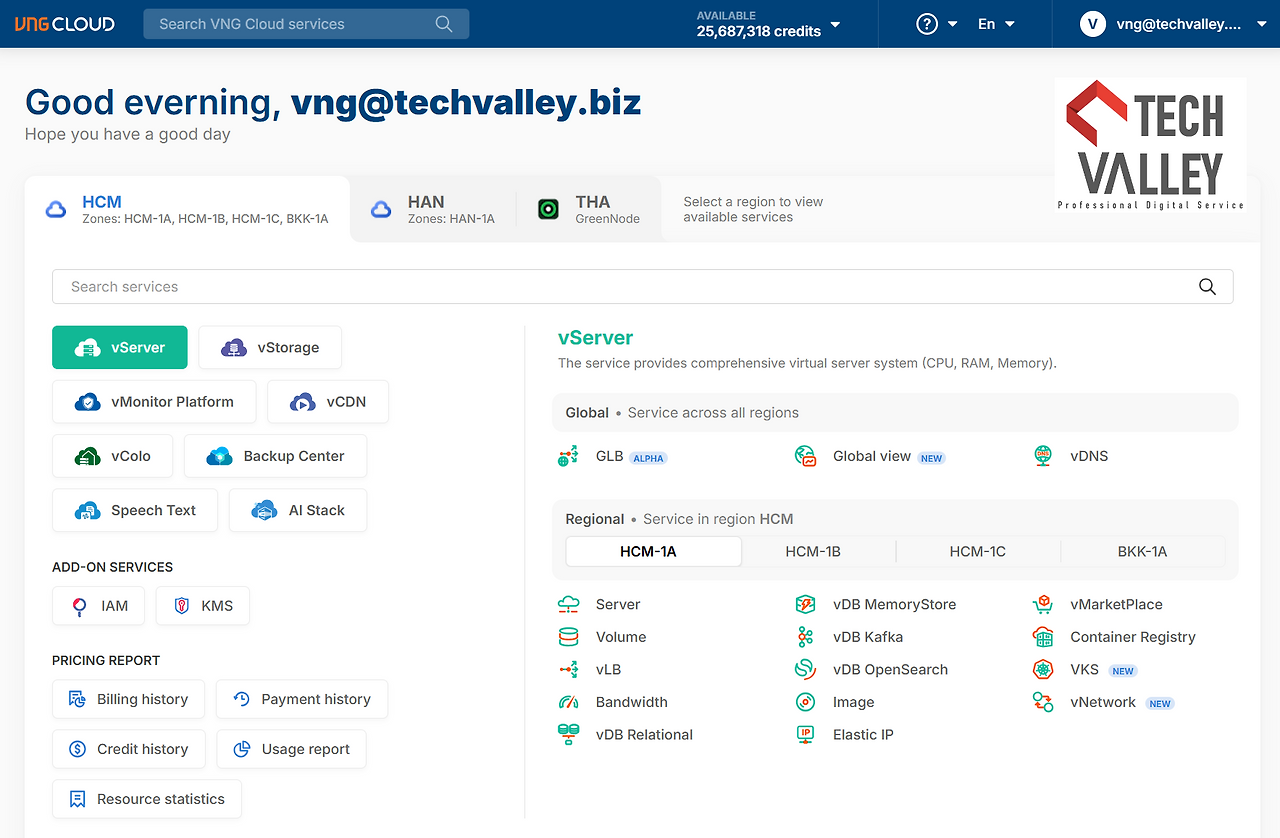Image resolution: width=1280 pixels, height=838 pixels.
Task: Click the Volume disk icon
Action: pyautogui.click(x=568, y=637)
